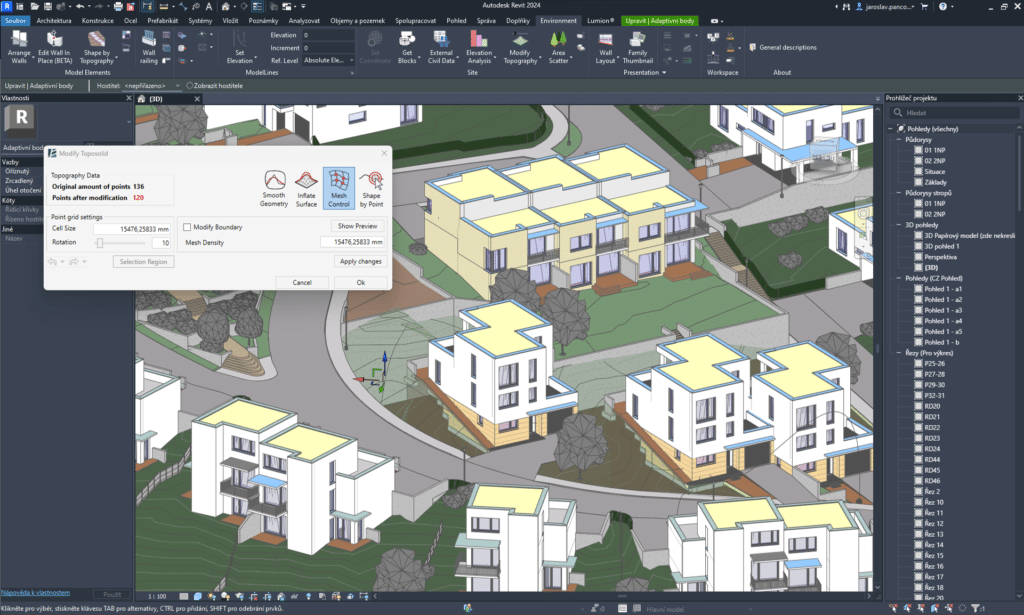1024x615 pixels.
Task: Open the Upravit | Adaptivní body tab
Action: tap(660, 21)
